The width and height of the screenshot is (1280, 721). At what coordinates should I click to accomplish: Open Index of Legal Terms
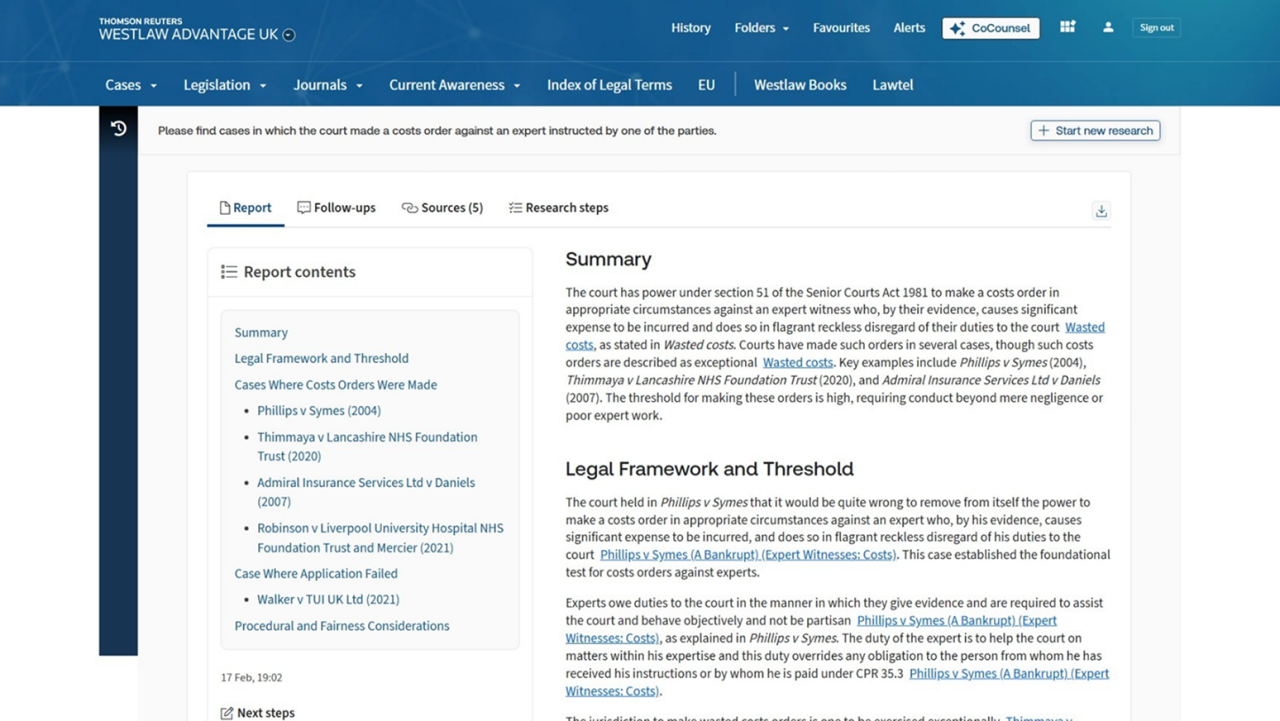609,85
